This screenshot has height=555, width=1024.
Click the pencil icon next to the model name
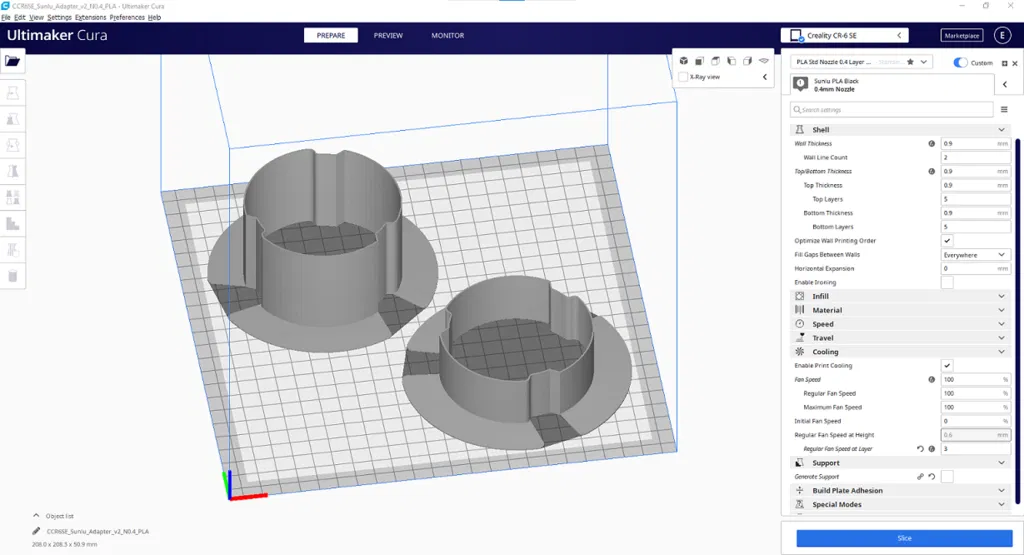(x=37, y=531)
